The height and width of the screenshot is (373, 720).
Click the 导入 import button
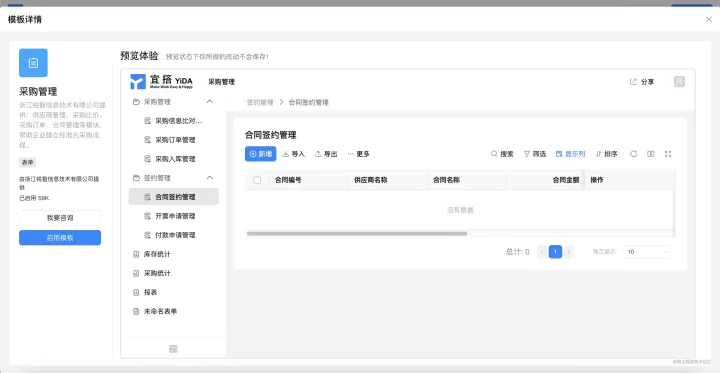(x=293, y=154)
